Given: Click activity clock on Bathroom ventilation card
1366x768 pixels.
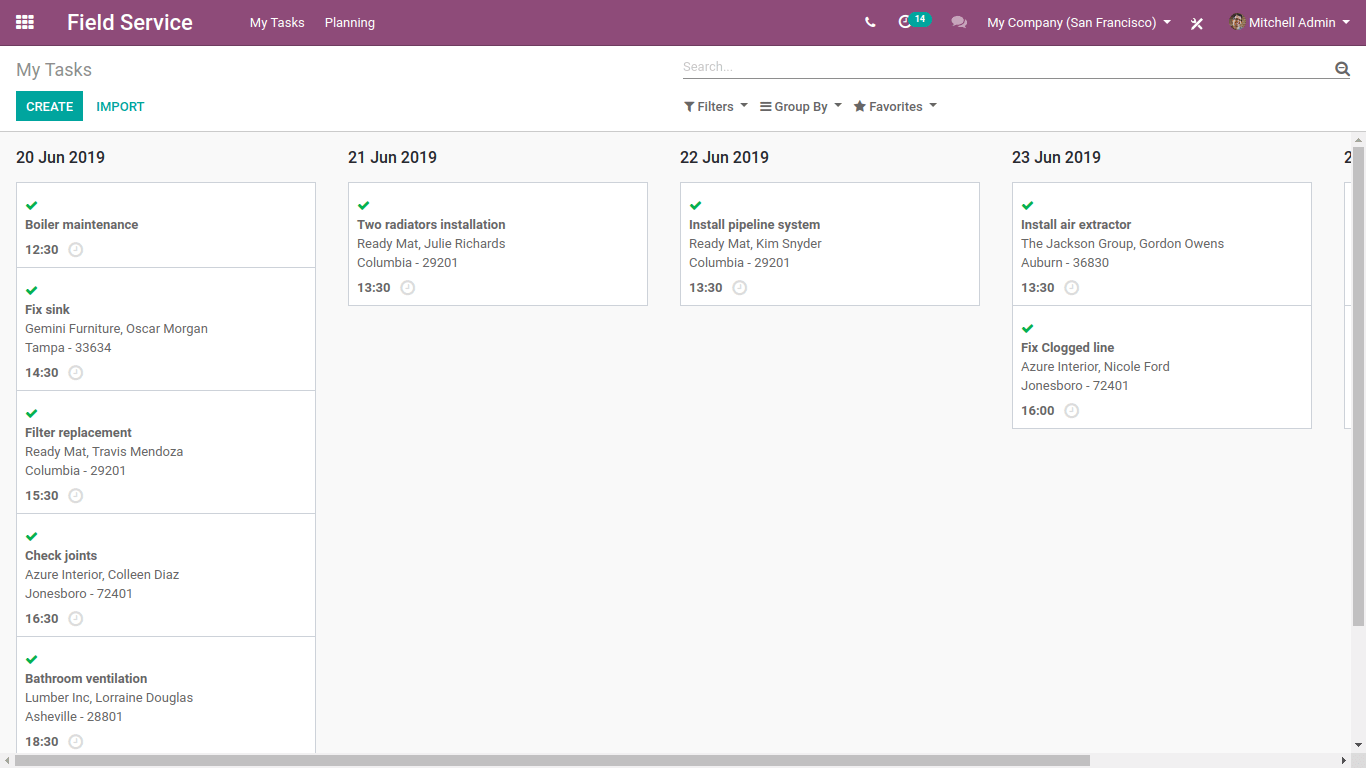Looking at the screenshot, I should (x=76, y=742).
